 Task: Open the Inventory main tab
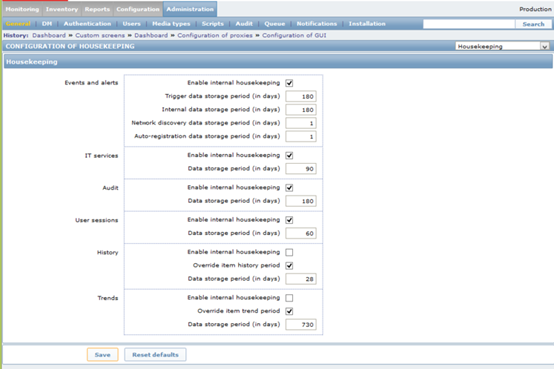[61, 9]
